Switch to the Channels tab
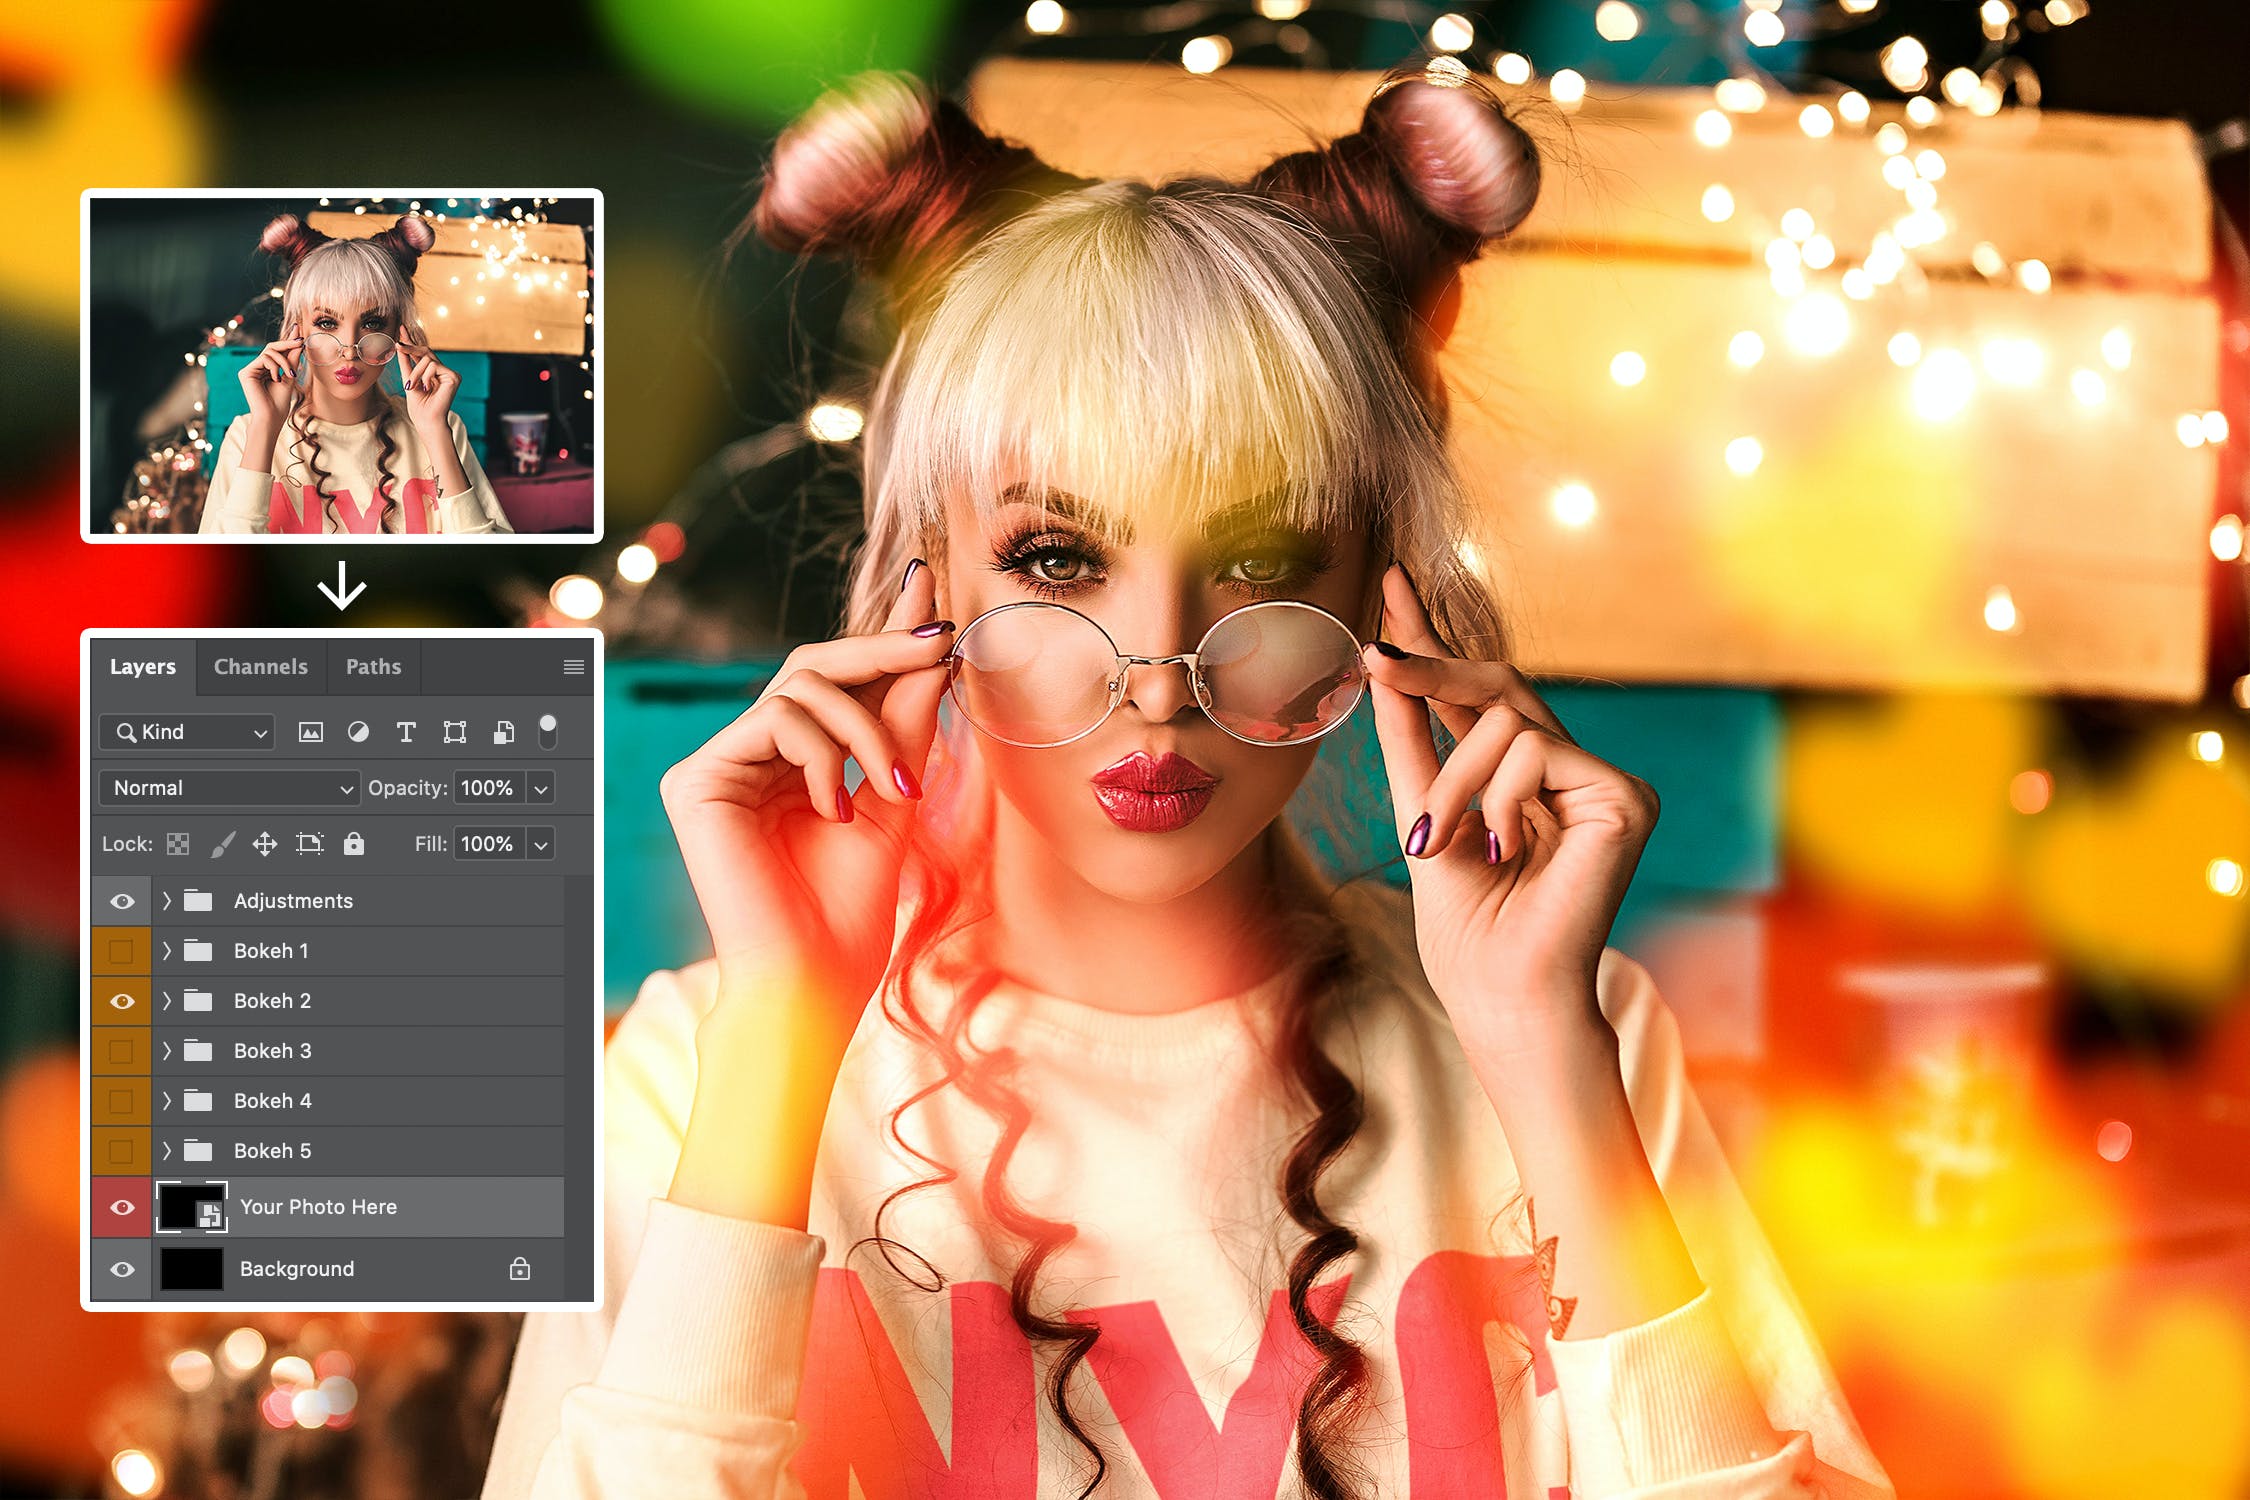The width and height of the screenshot is (2250, 1500). pyautogui.click(x=260, y=667)
